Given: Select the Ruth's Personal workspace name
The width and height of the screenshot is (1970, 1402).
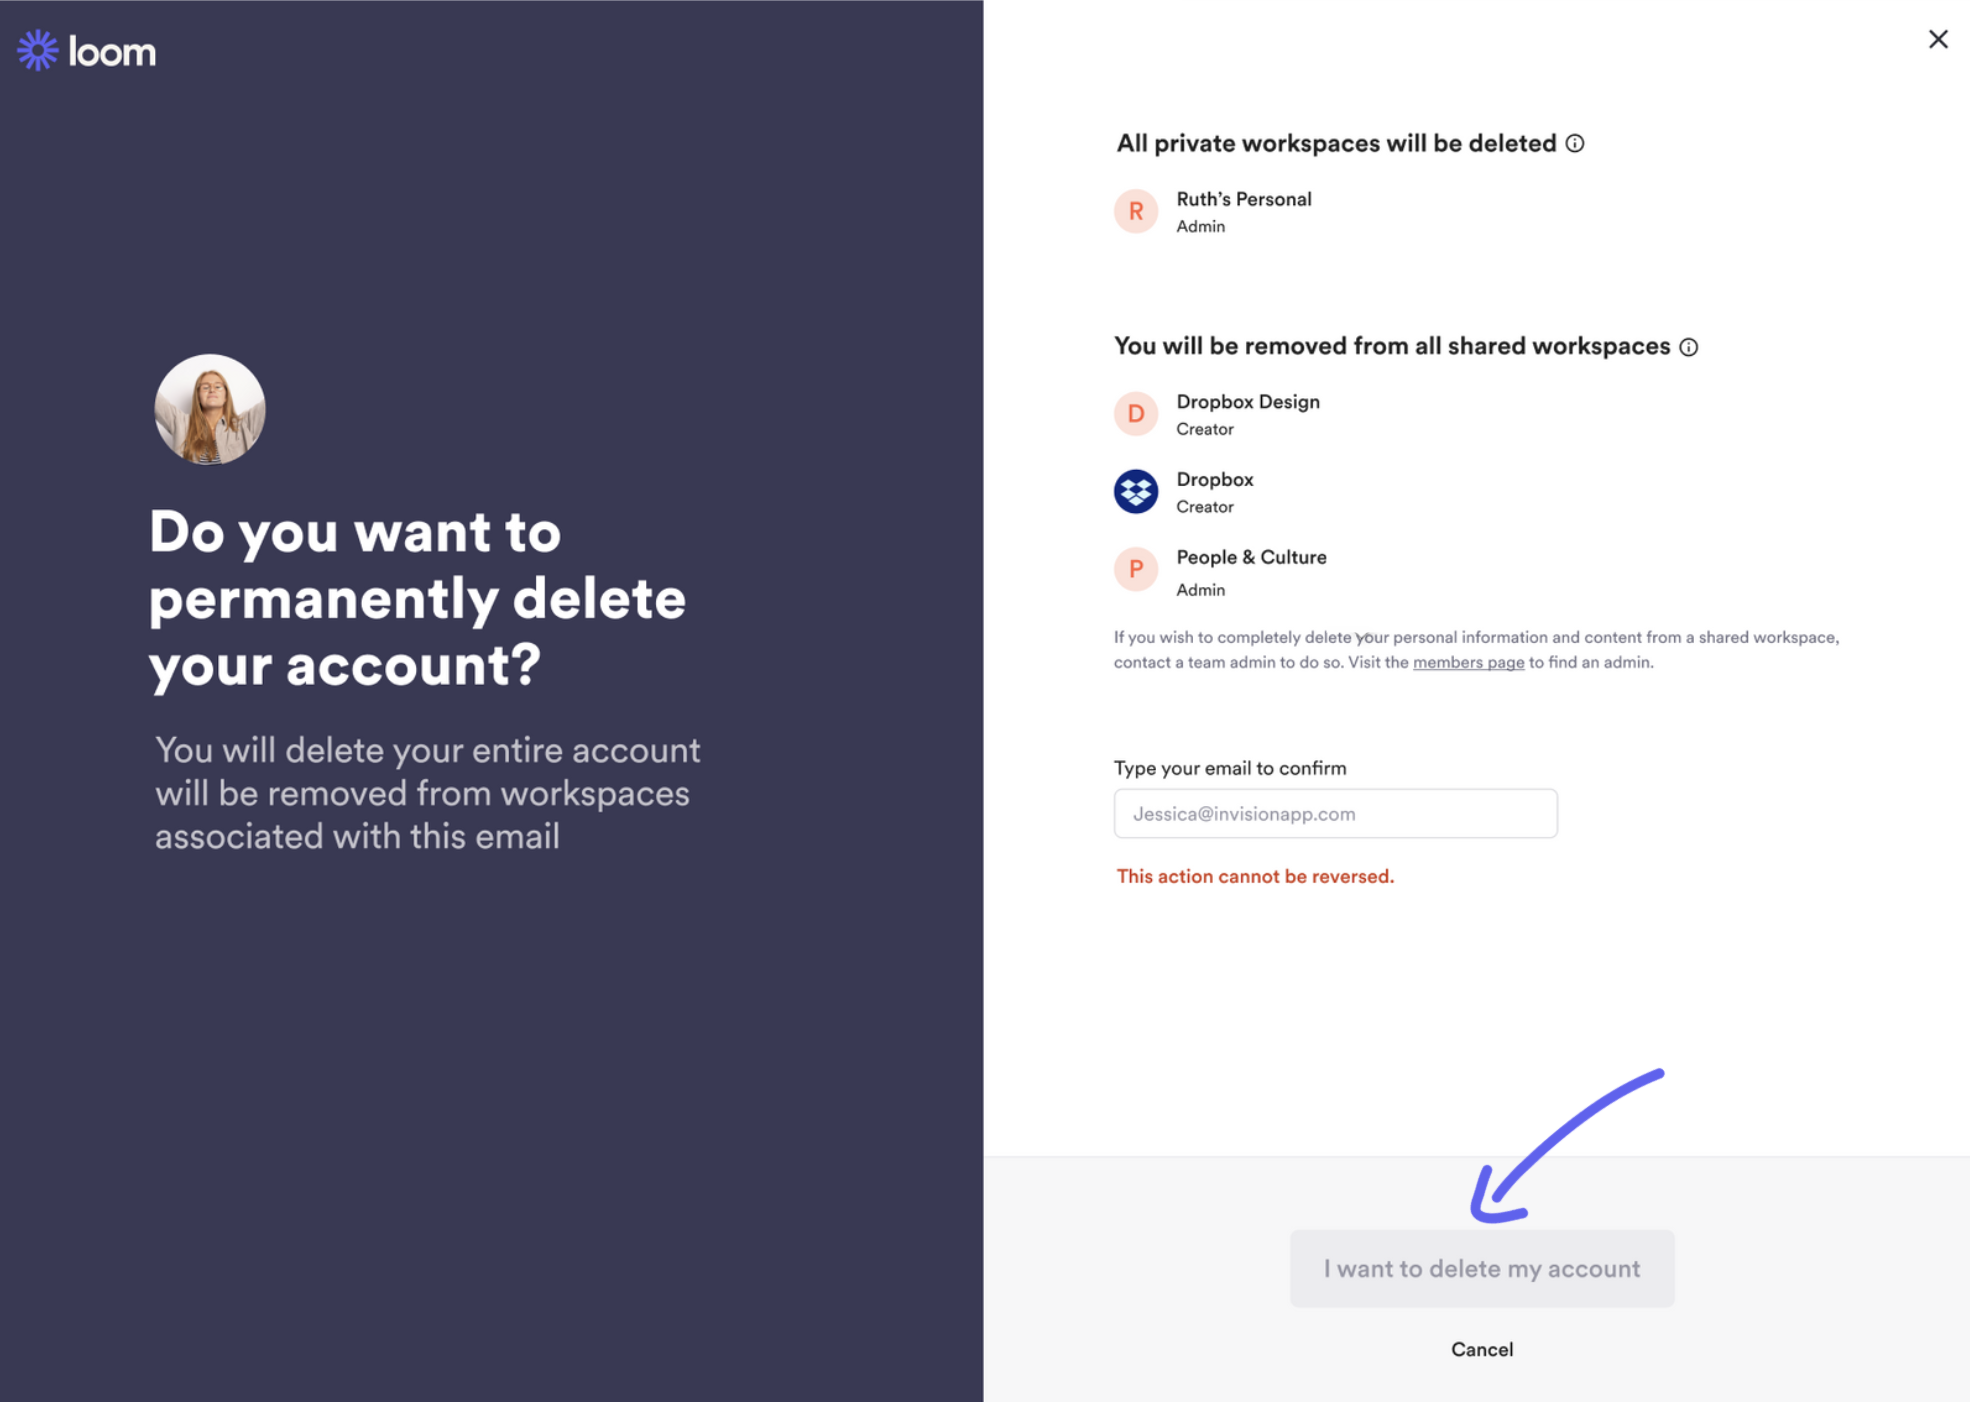Looking at the screenshot, I should coord(1244,199).
